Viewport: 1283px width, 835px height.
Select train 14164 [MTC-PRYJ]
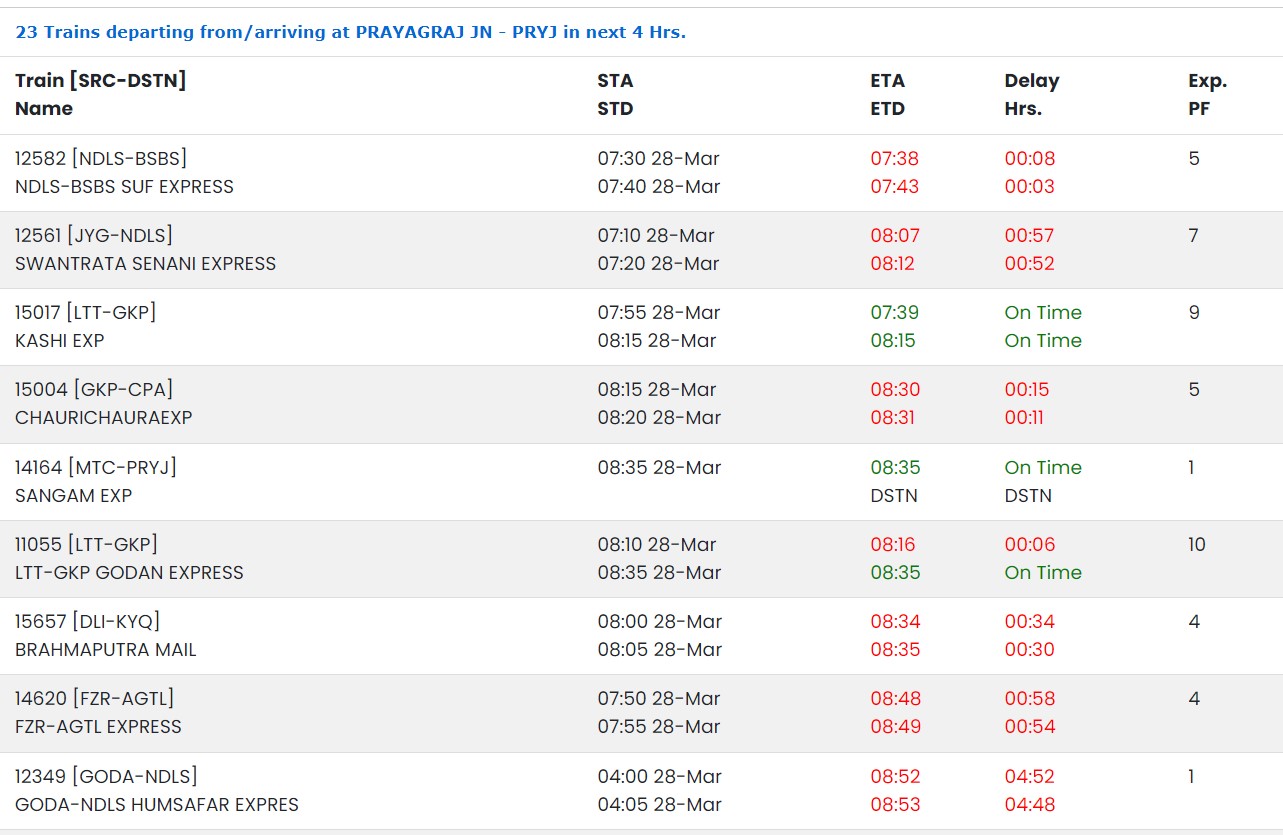point(96,467)
